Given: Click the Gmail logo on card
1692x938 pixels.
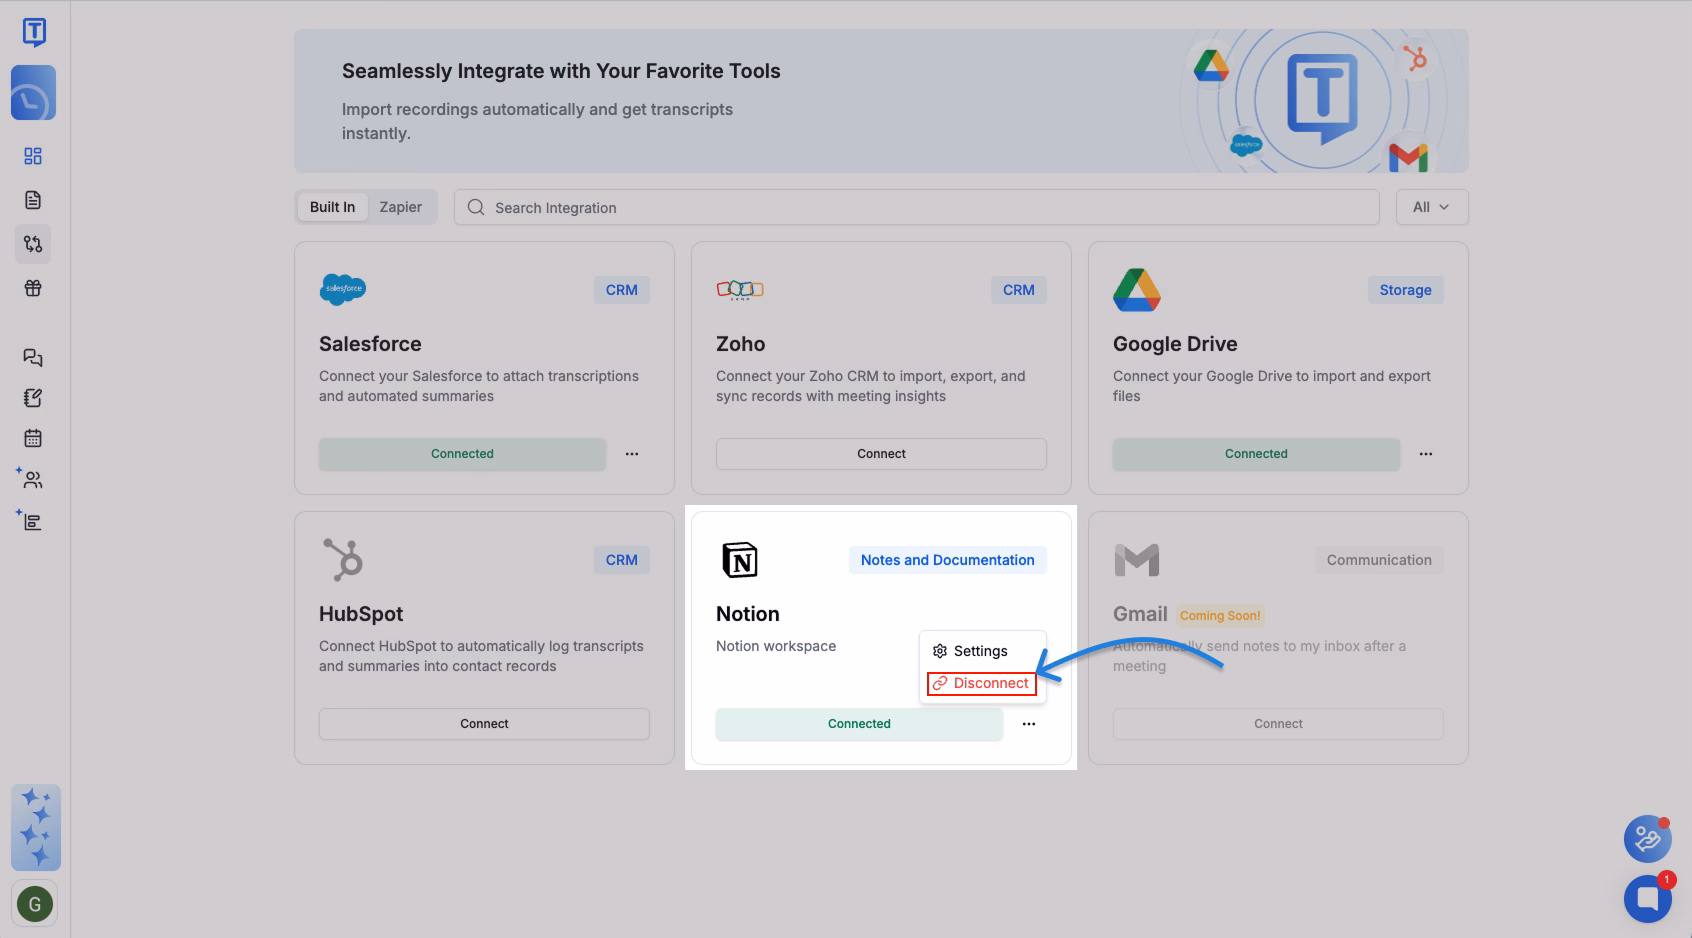Looking at the screenshot, I should click(x=1137, y=560).
